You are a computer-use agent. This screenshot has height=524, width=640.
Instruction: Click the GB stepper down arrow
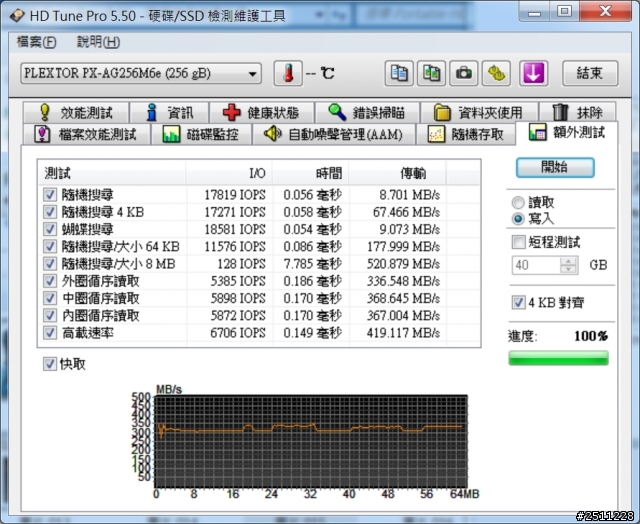569,269
